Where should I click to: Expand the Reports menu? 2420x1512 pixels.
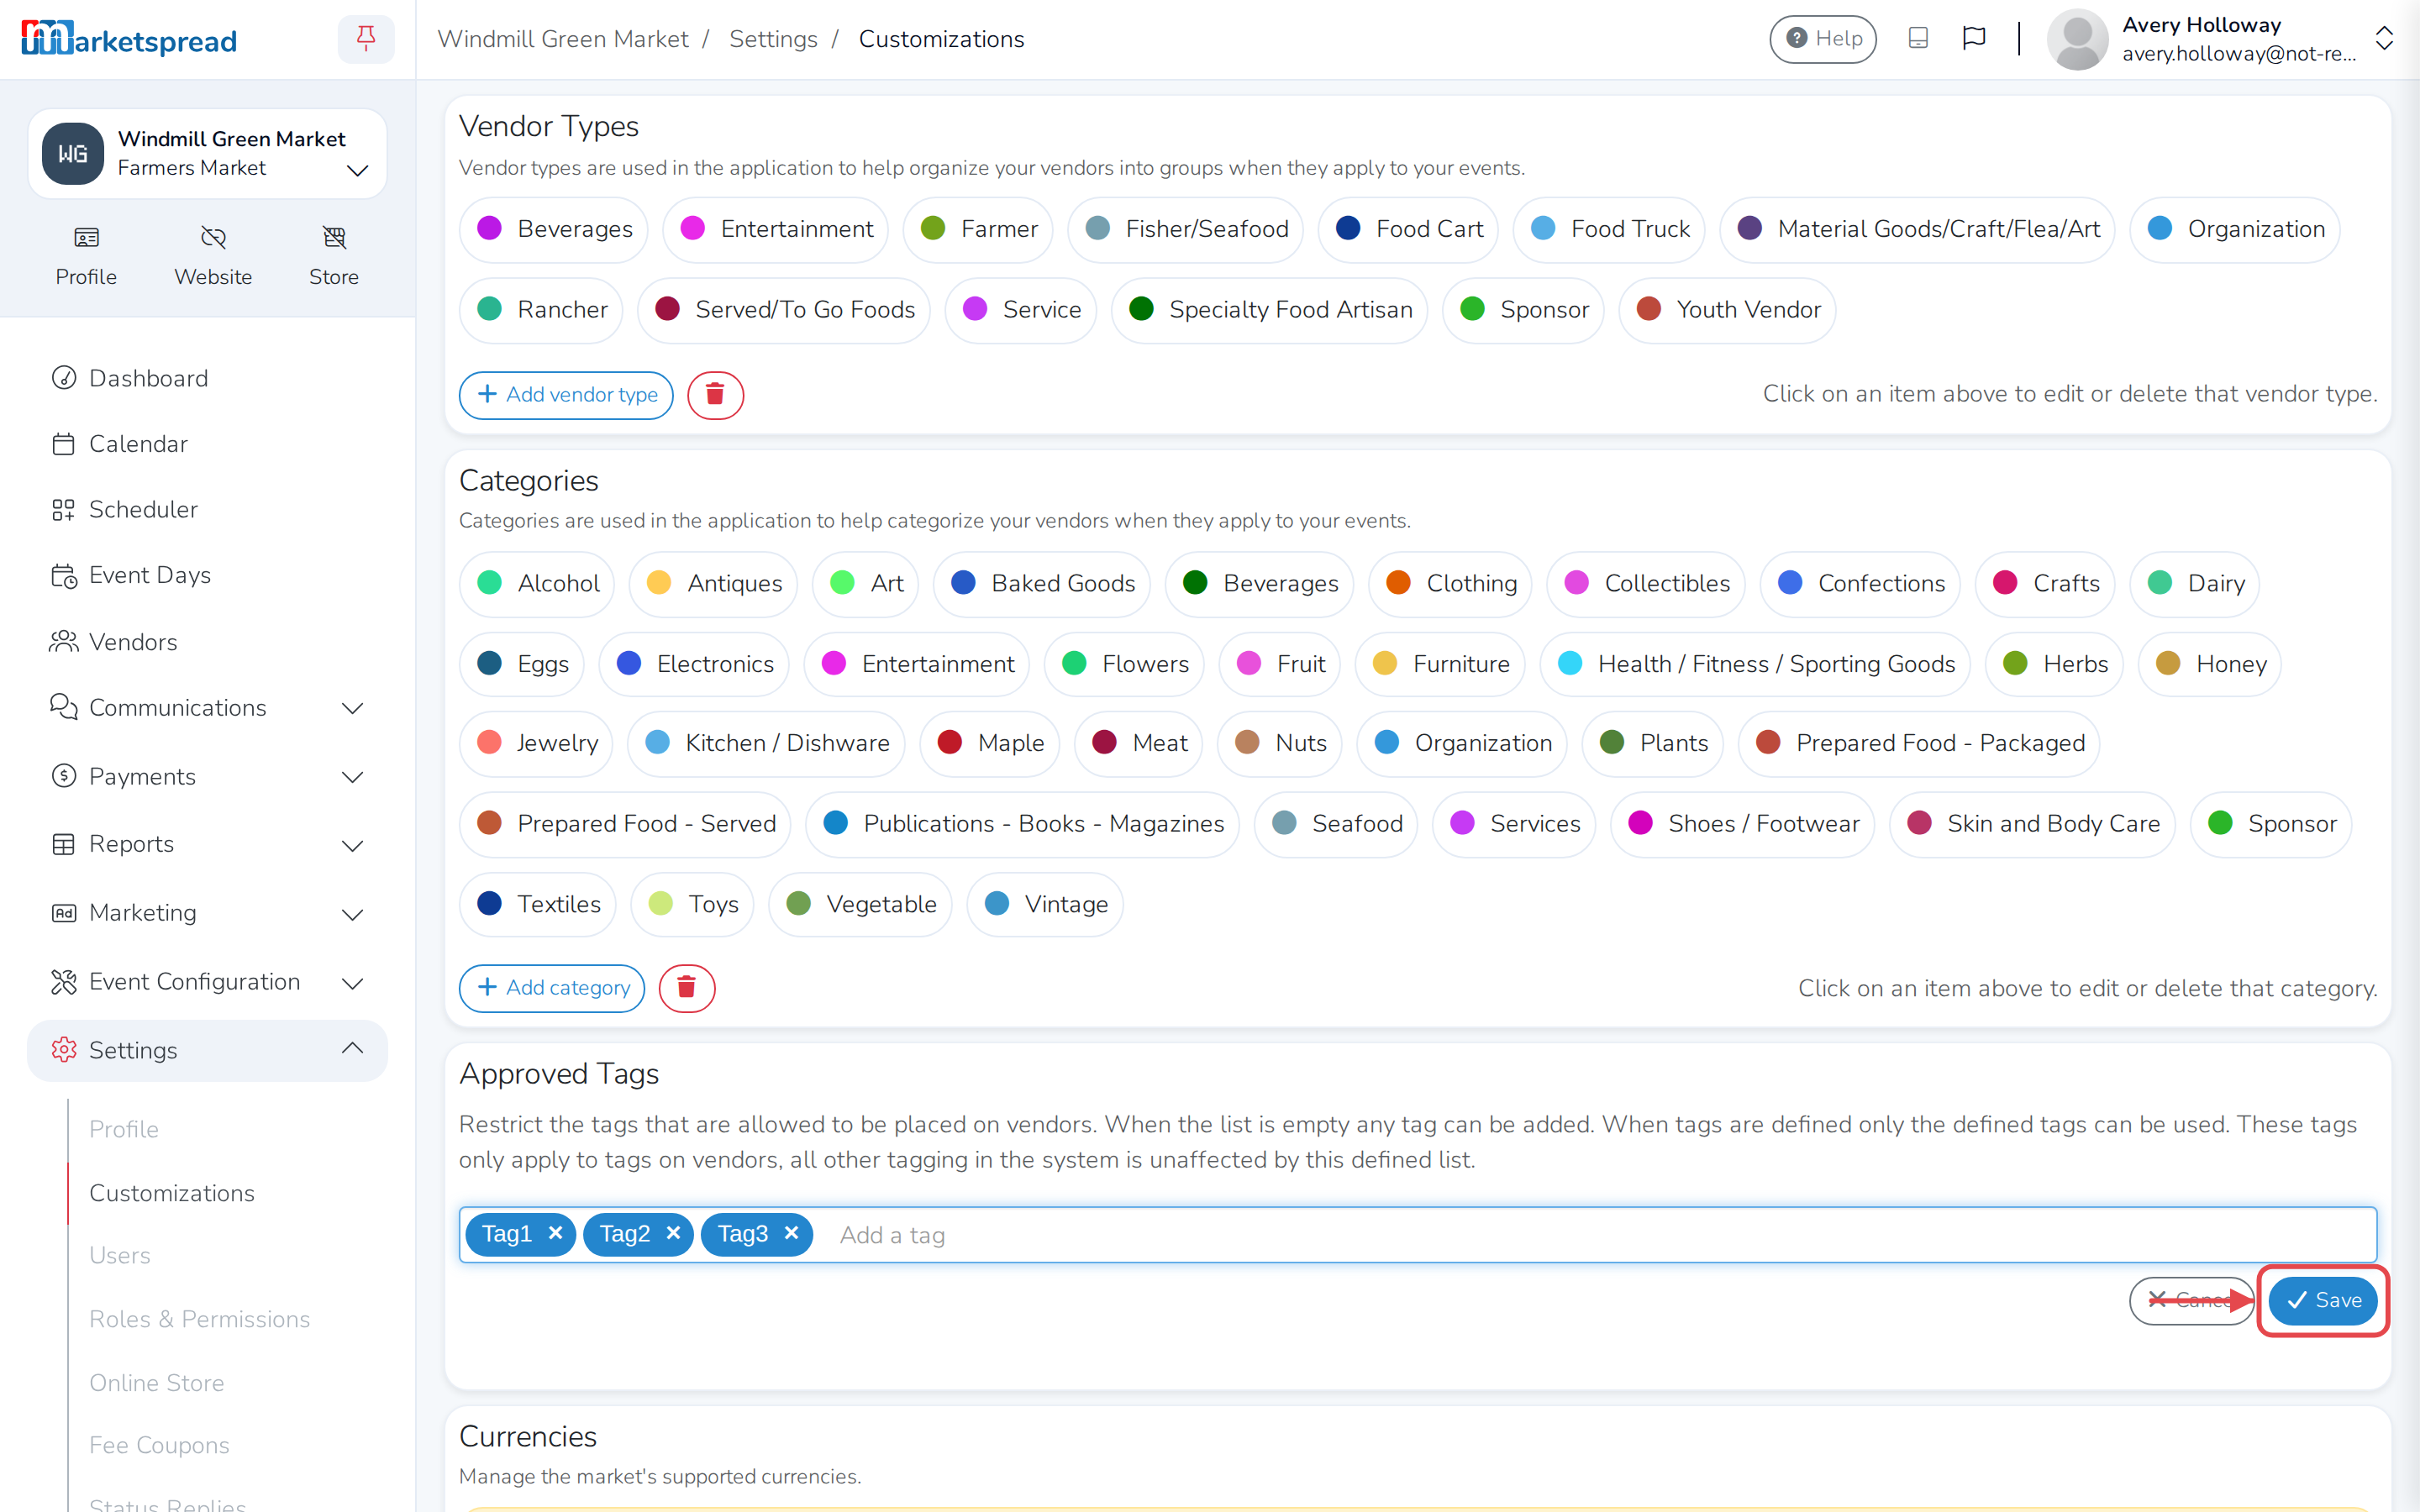(207, 844)
